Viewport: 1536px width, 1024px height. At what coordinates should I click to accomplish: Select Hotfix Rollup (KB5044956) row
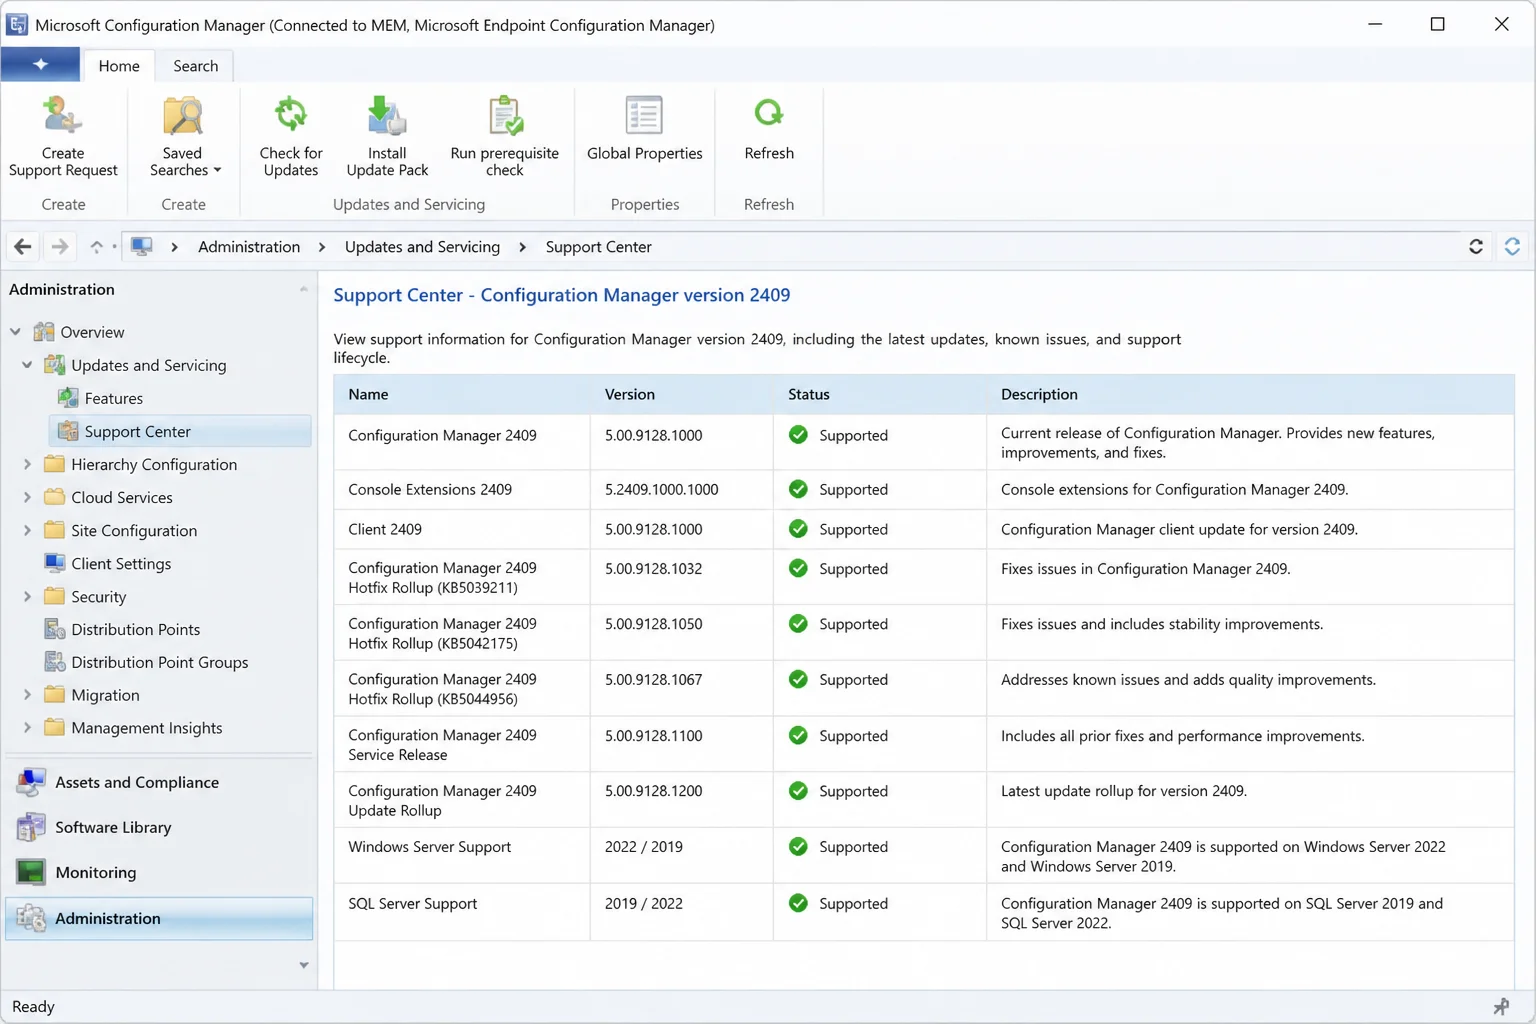point(924,688)
